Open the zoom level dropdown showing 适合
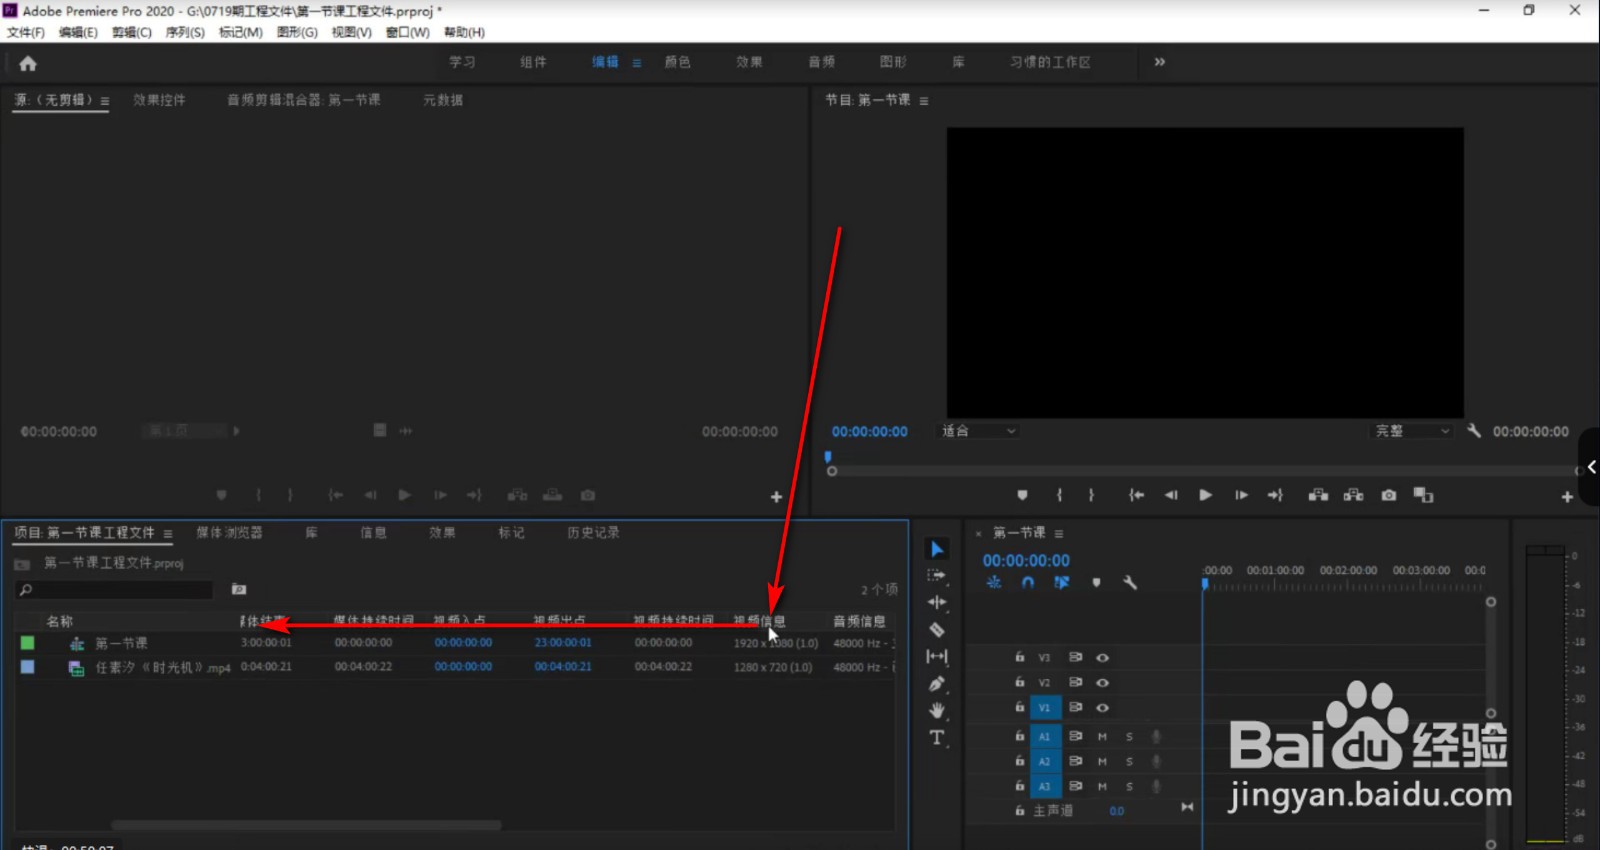 click(978, 431)
